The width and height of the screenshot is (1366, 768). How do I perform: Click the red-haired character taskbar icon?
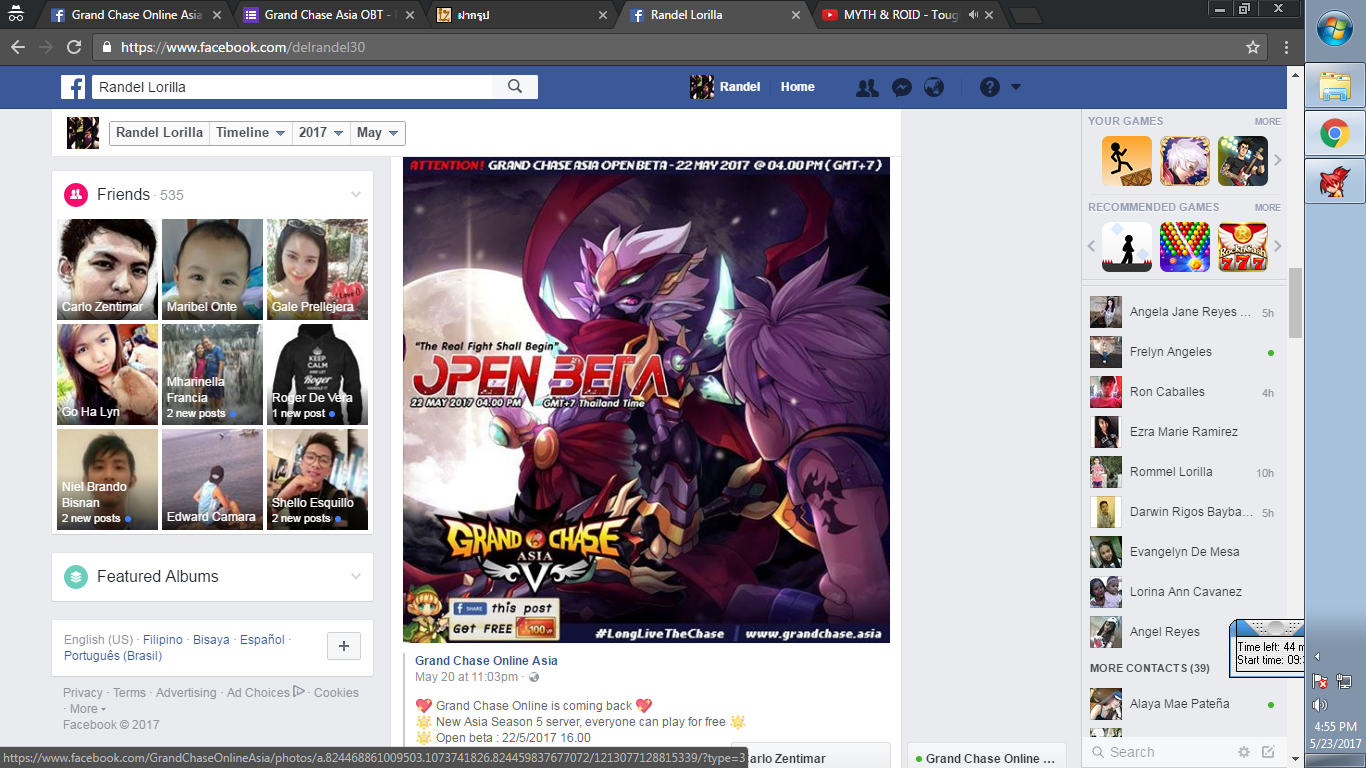pyautogui.click(x=1335, y=181)
